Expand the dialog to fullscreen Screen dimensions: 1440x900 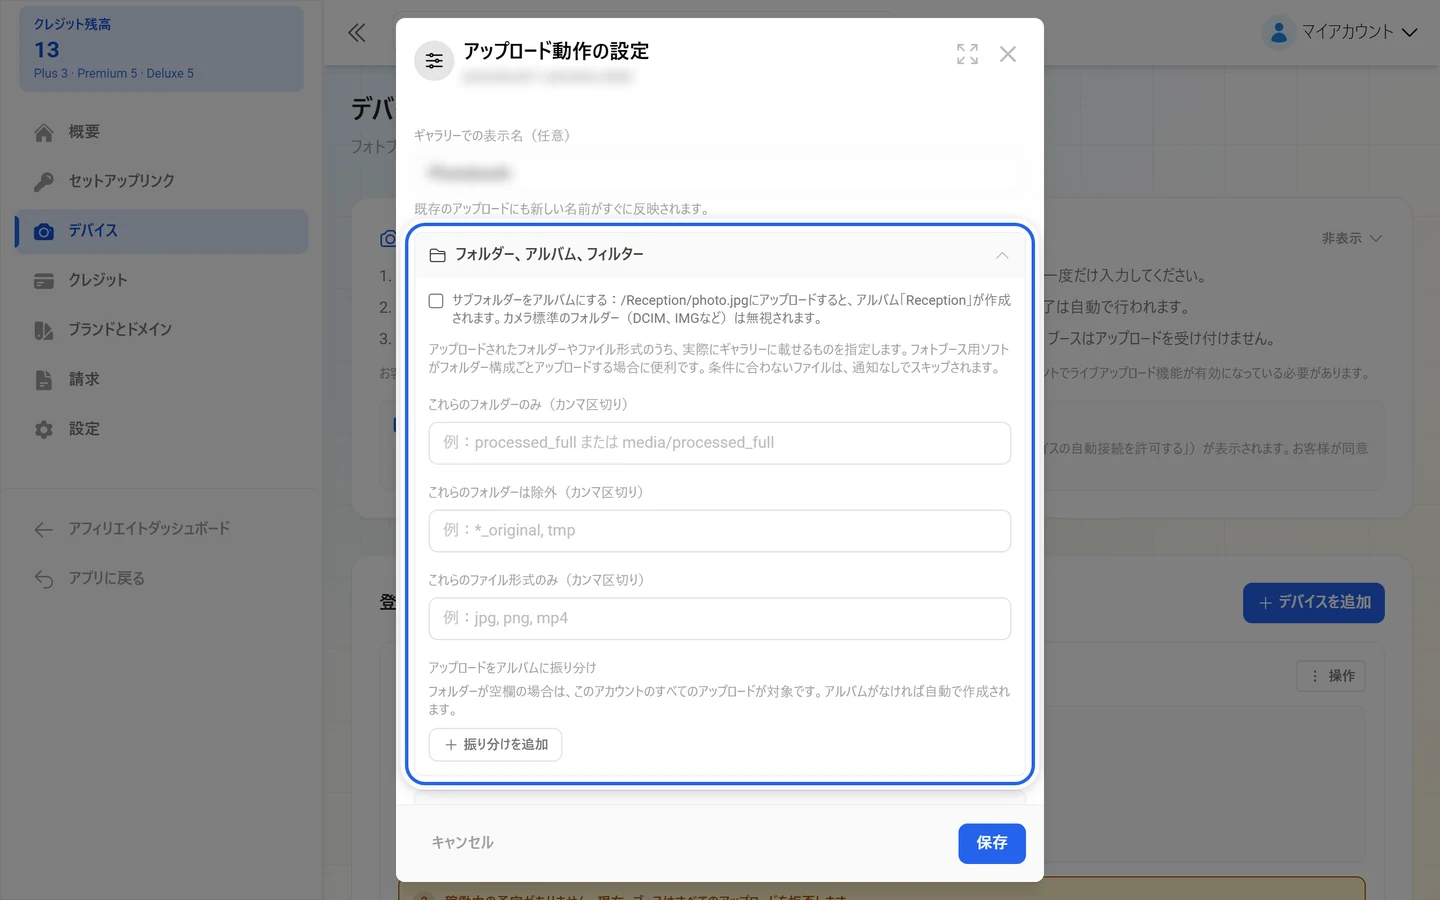[967, 54]
